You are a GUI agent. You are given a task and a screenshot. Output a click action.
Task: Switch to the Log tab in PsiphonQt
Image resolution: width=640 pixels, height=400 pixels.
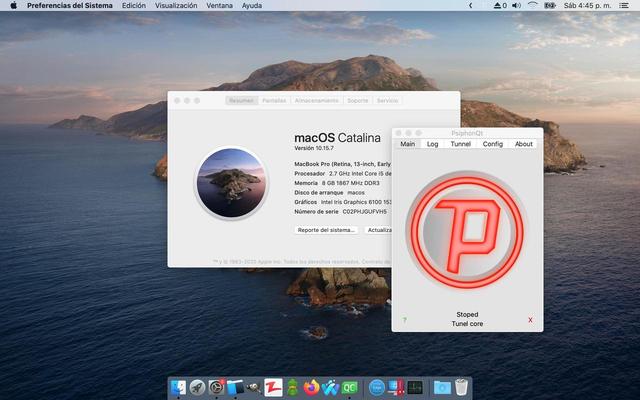(432, 144)
